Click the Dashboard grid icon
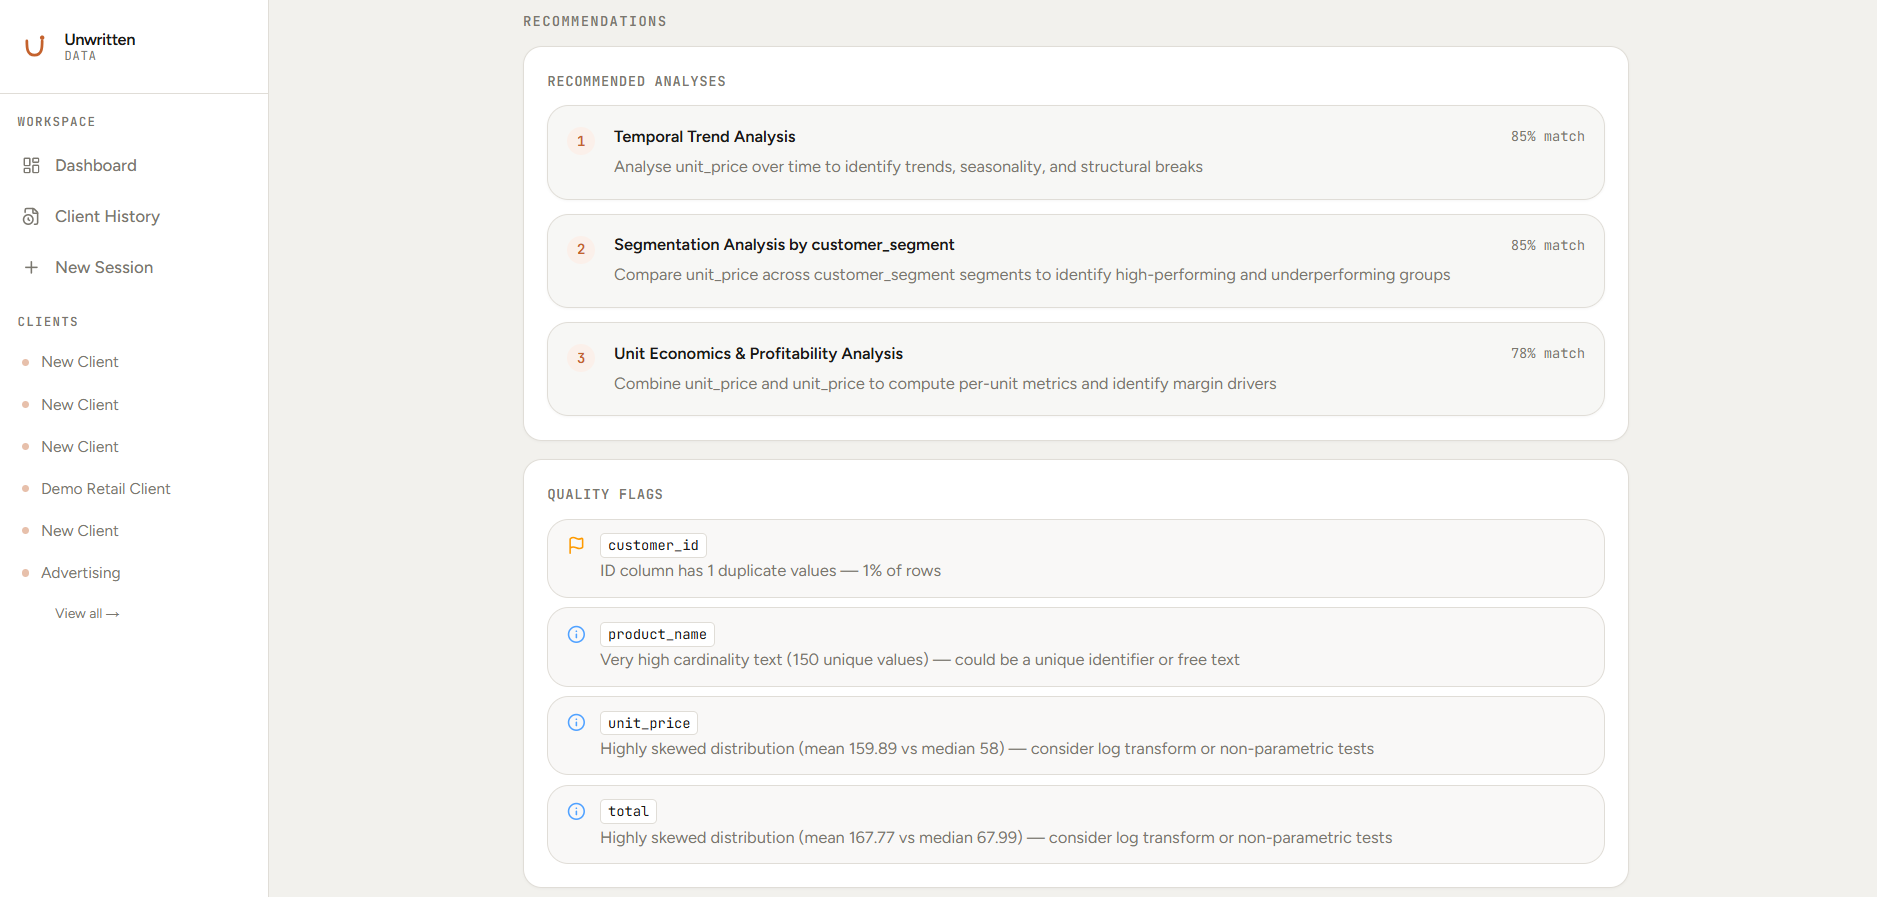The image size is (1877, 897). coord(31,165)
